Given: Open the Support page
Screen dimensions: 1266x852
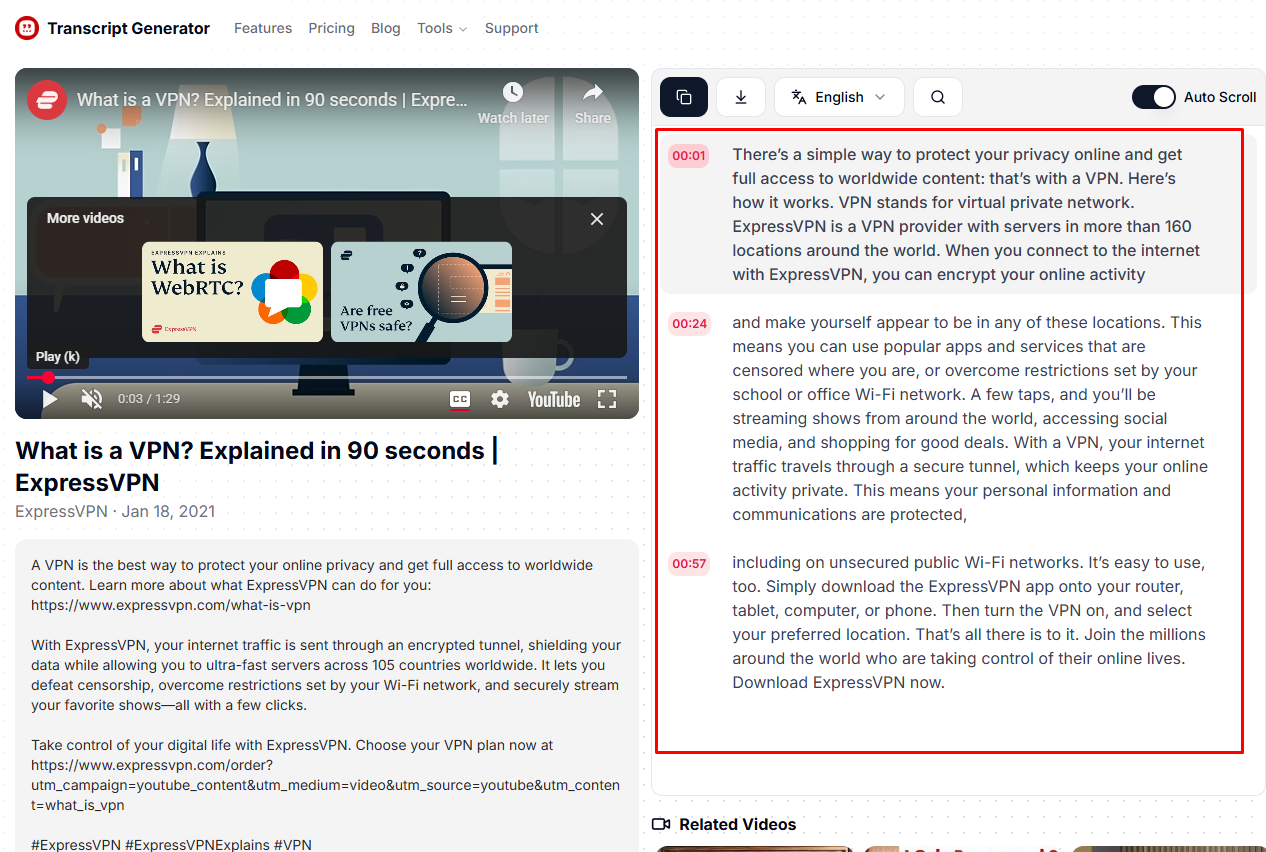Looking at the screenshot, I should 512,28.
